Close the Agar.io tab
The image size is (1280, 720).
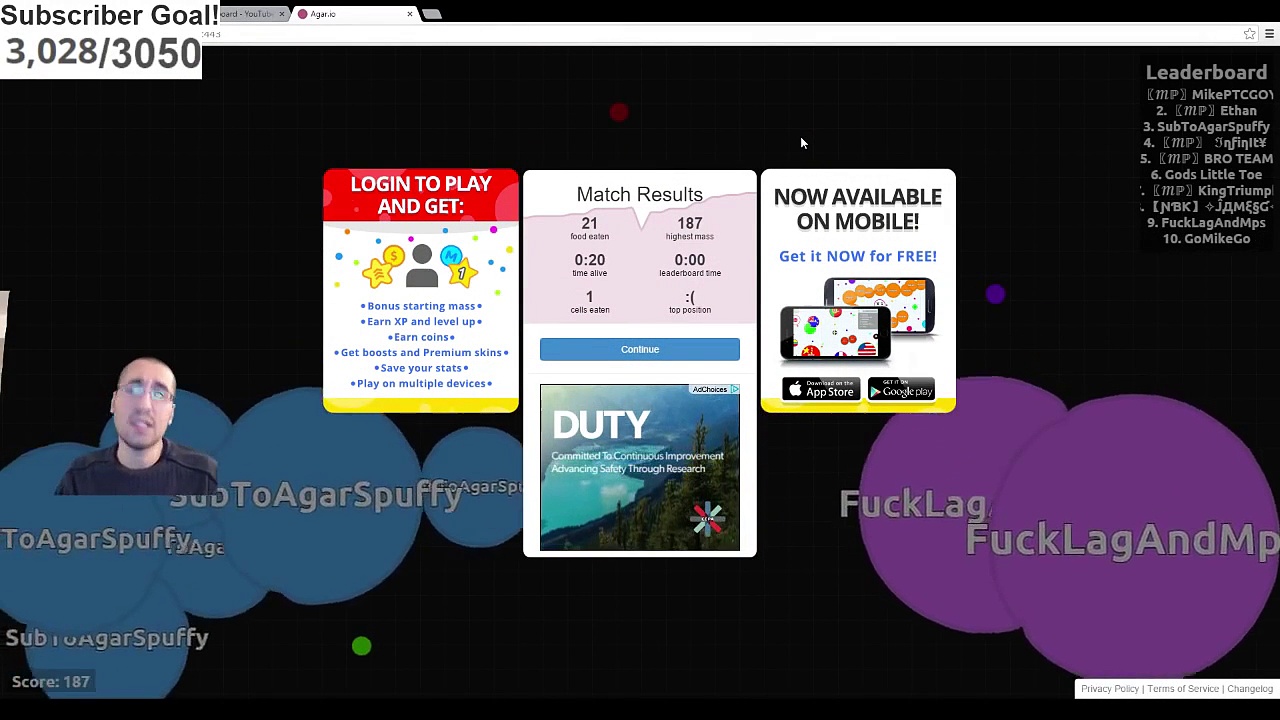pos(409,14)
